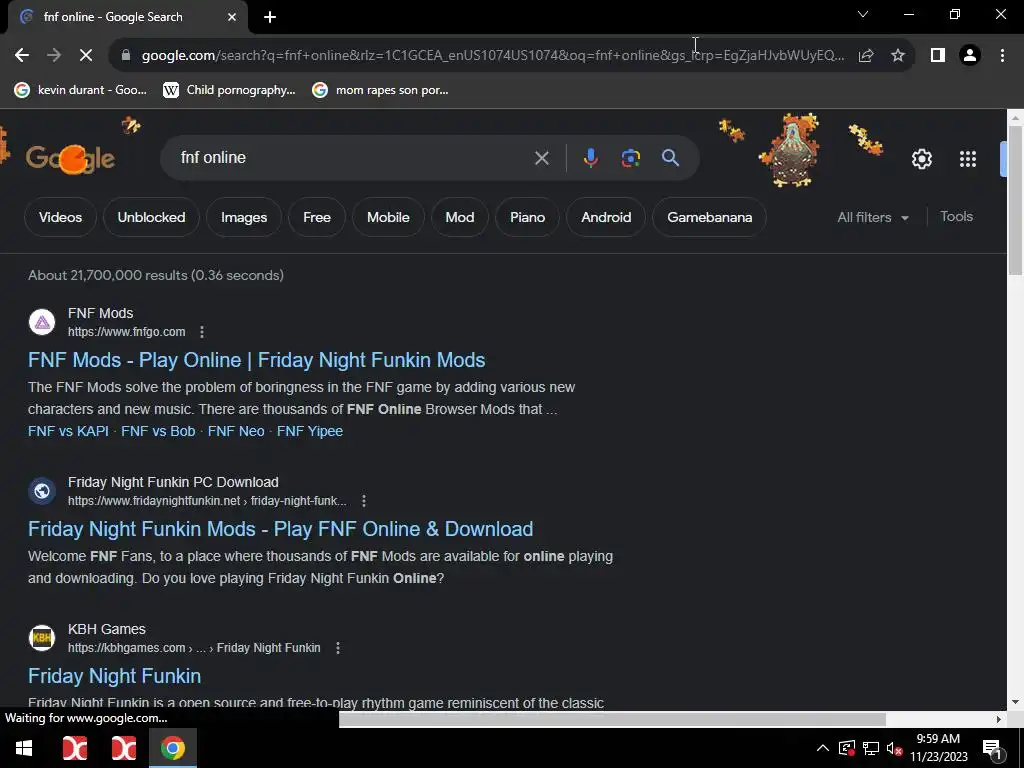Click the KBH Games favicon
The width and height of the screenshot is (1024, 768).
[x=42, y=638]
